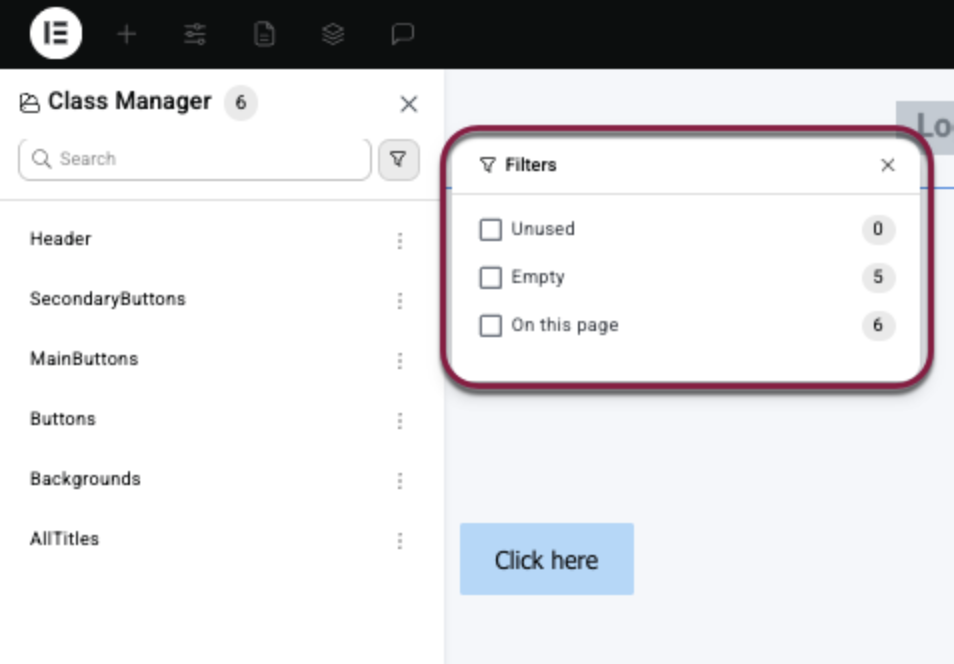Click the "Click here" button on canvas
Image resolution: width=954 pixels, height=664 pixels.
(546, 560)
